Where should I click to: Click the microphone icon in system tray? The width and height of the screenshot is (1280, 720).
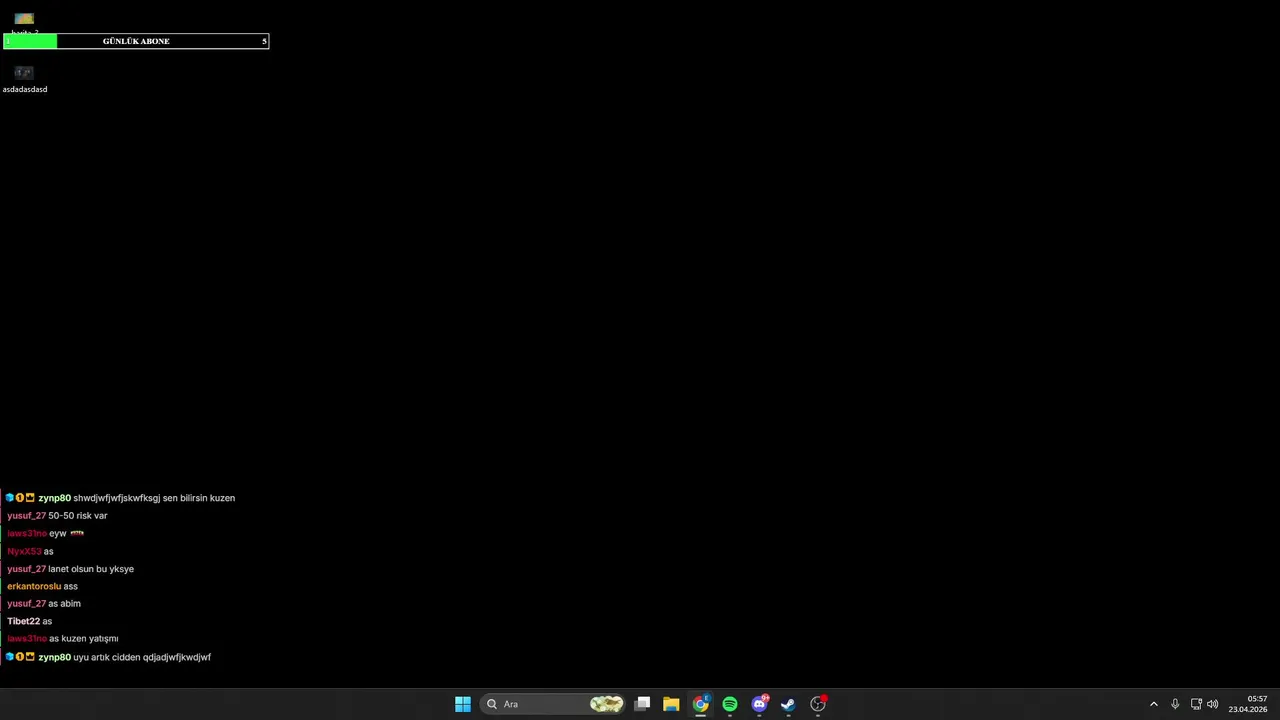tap(1175, 704)
